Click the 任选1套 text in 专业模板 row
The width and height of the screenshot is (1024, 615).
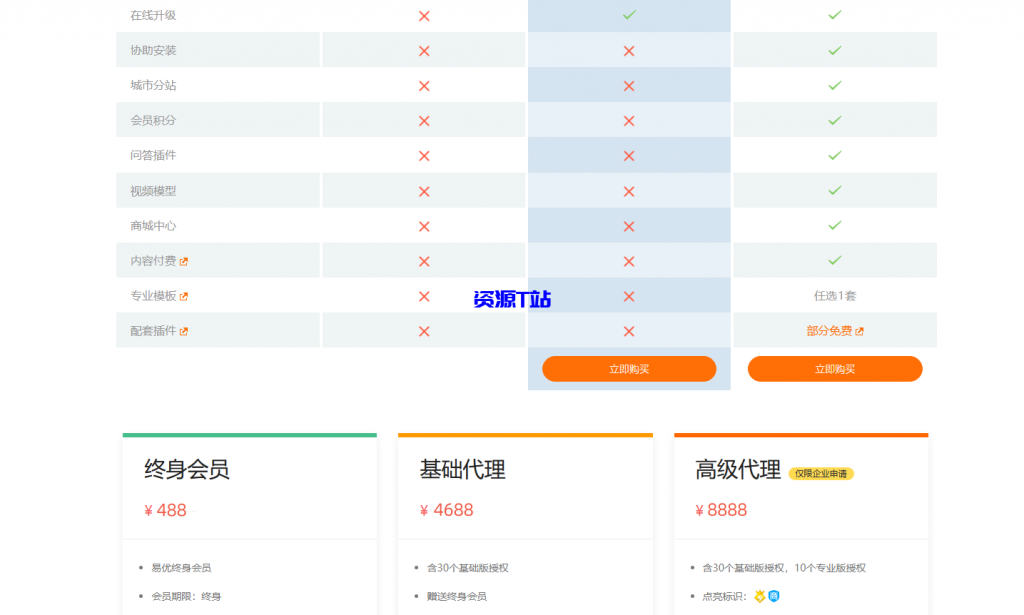pos(835,296)
